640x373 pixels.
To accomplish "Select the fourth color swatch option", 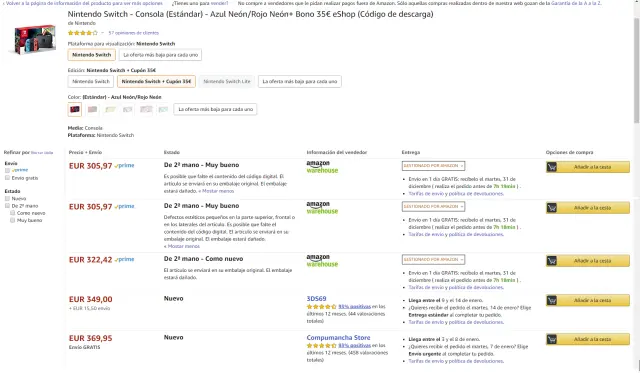I will click(x=128, y=109).
